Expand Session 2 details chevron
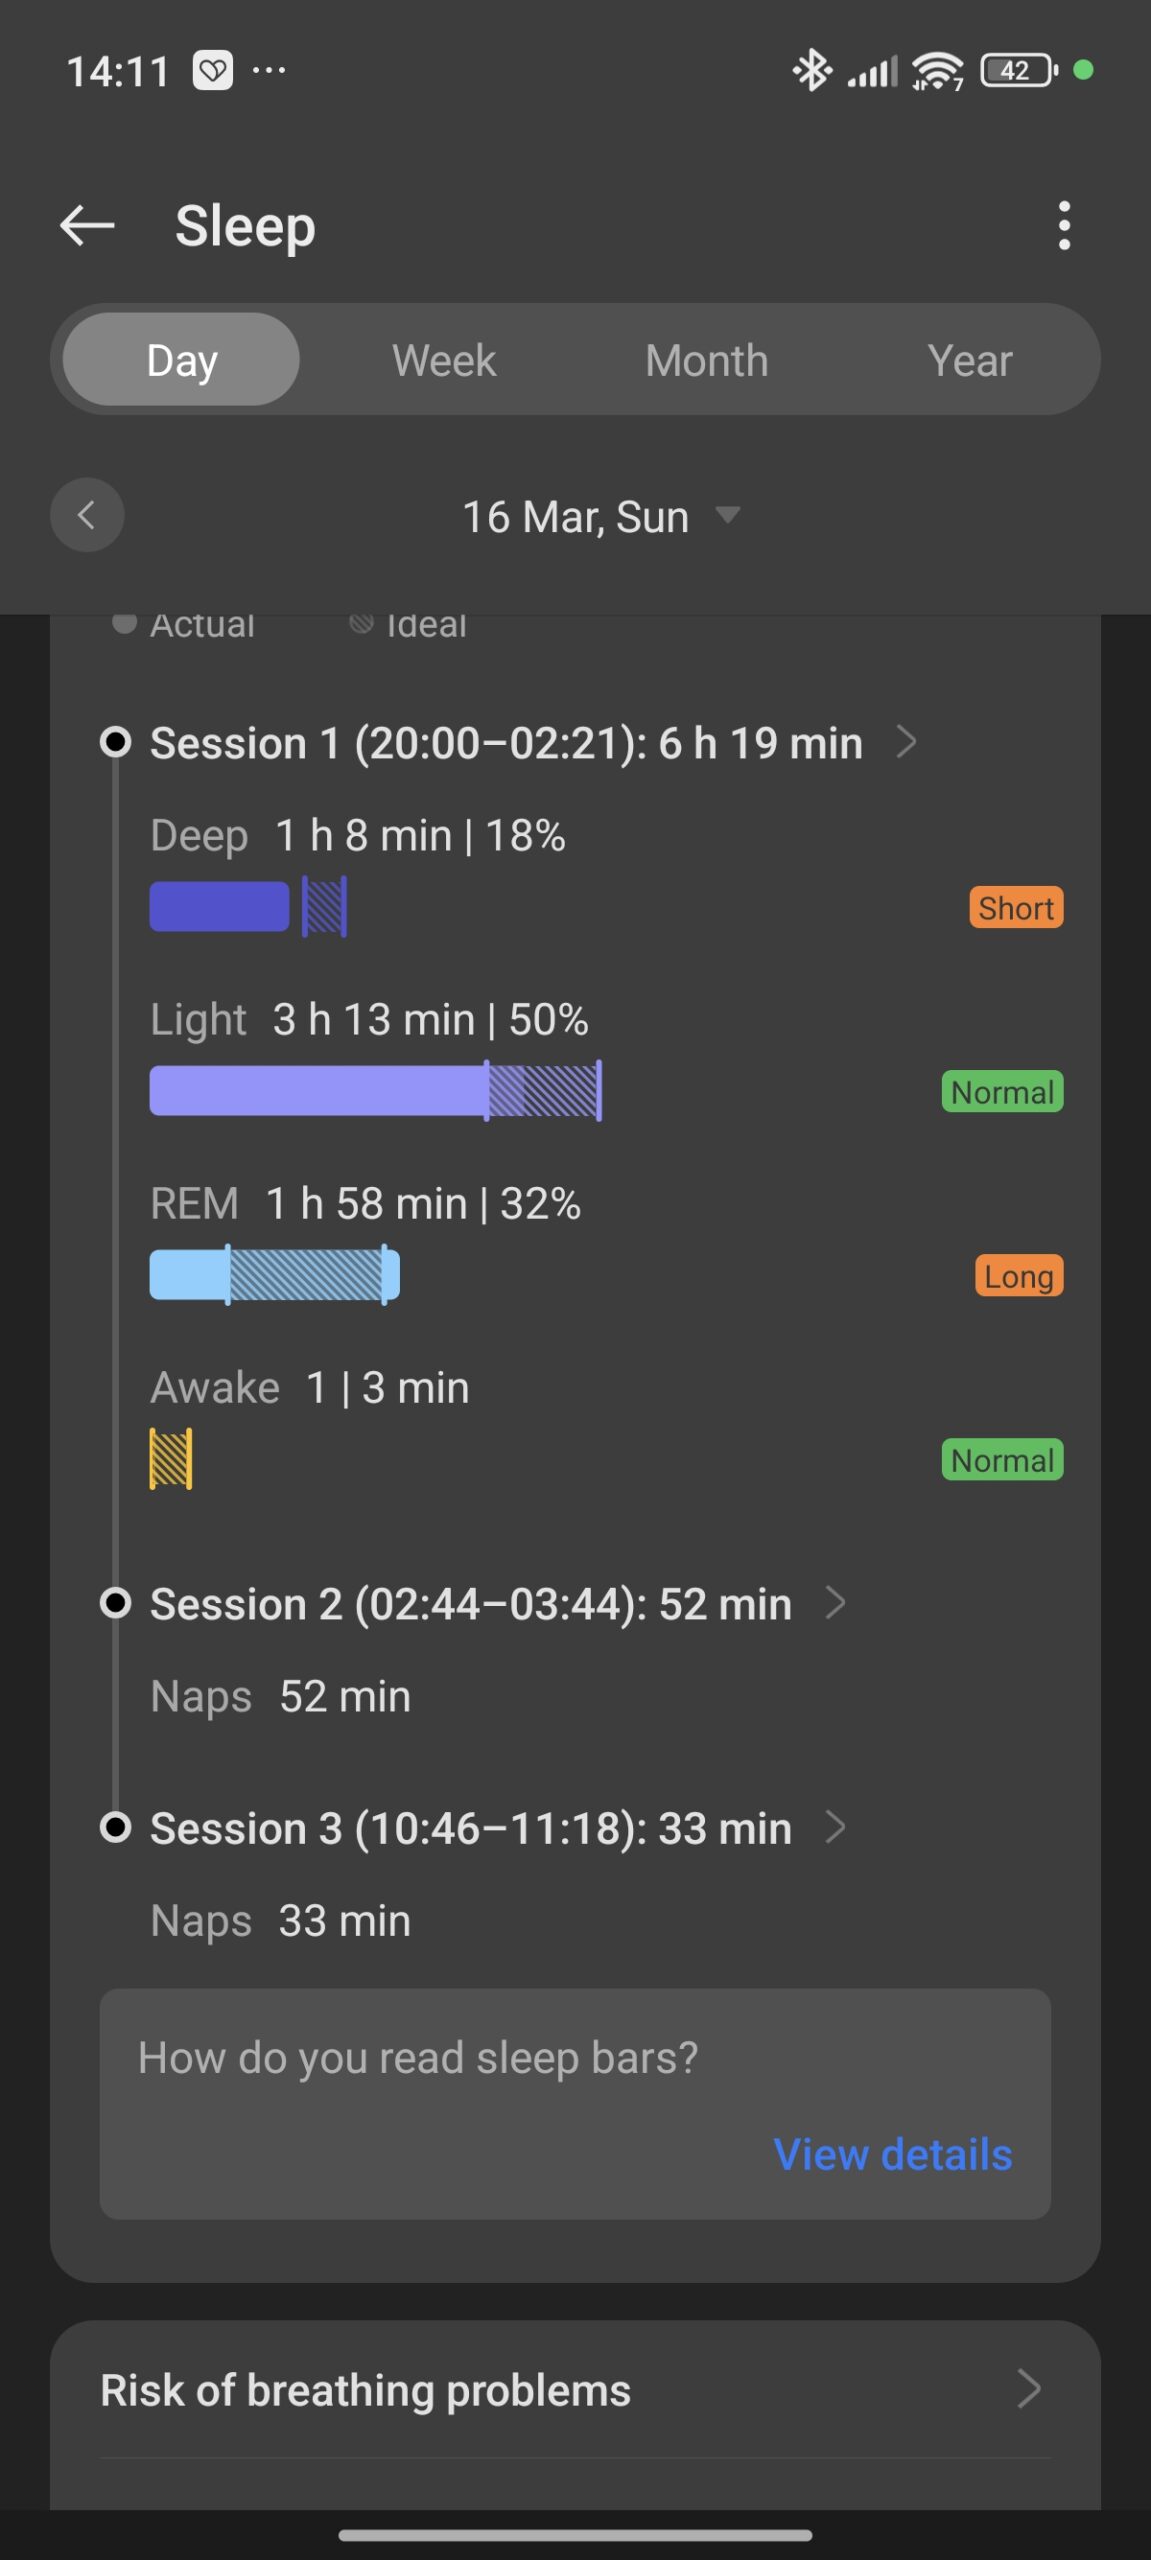Image resolution: width=1151 pixels, height=2560 pixels. 836,1602
